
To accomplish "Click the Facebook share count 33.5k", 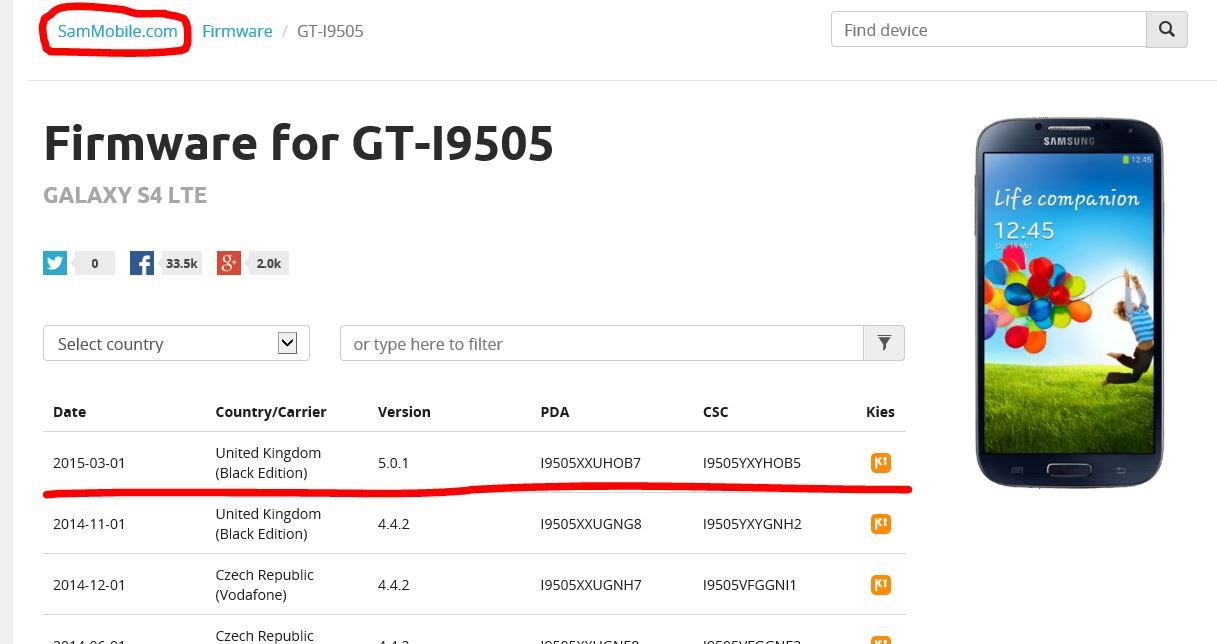I will pos(182,263).
